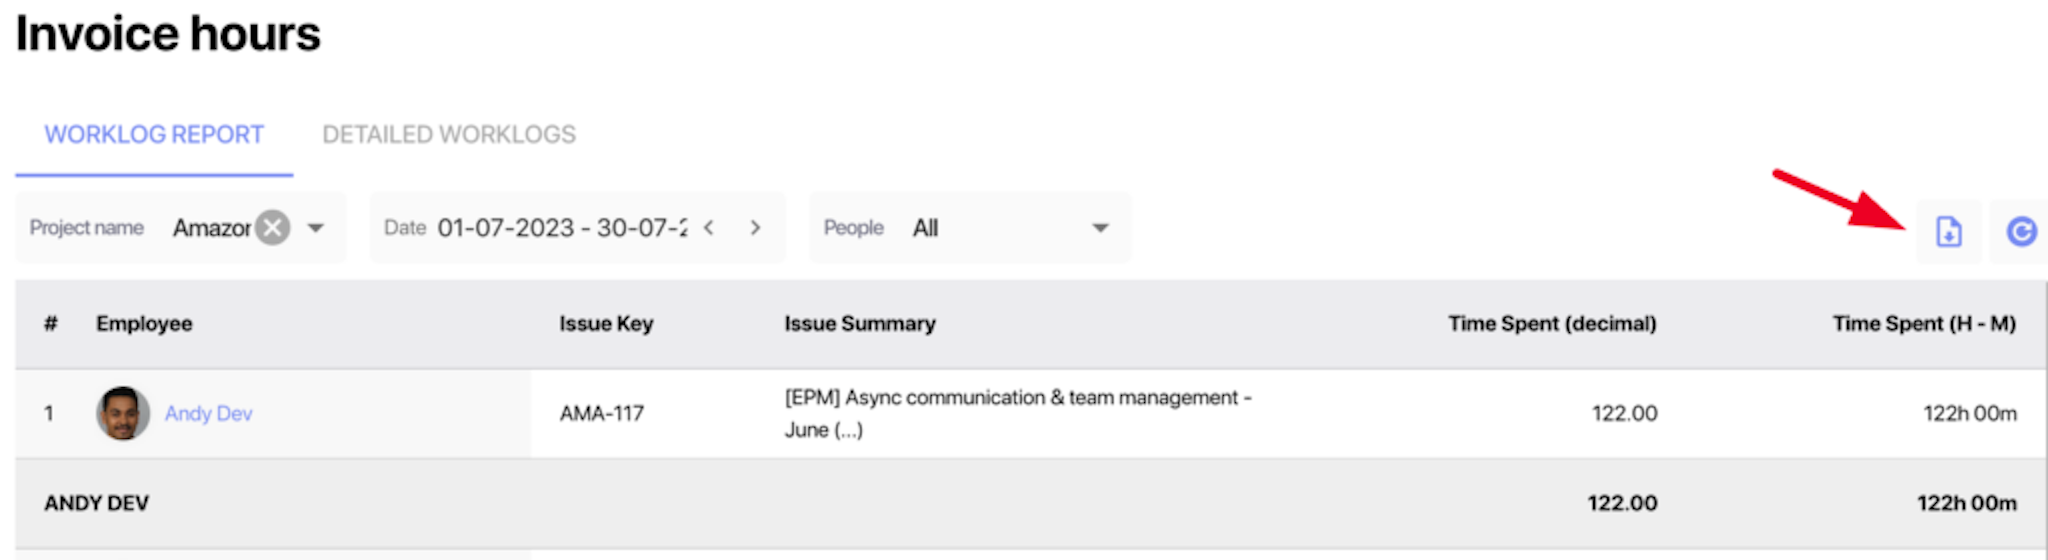This screenshot has height=560, width=2048.
Task: Sort by Employee column header
Action: 144,324
